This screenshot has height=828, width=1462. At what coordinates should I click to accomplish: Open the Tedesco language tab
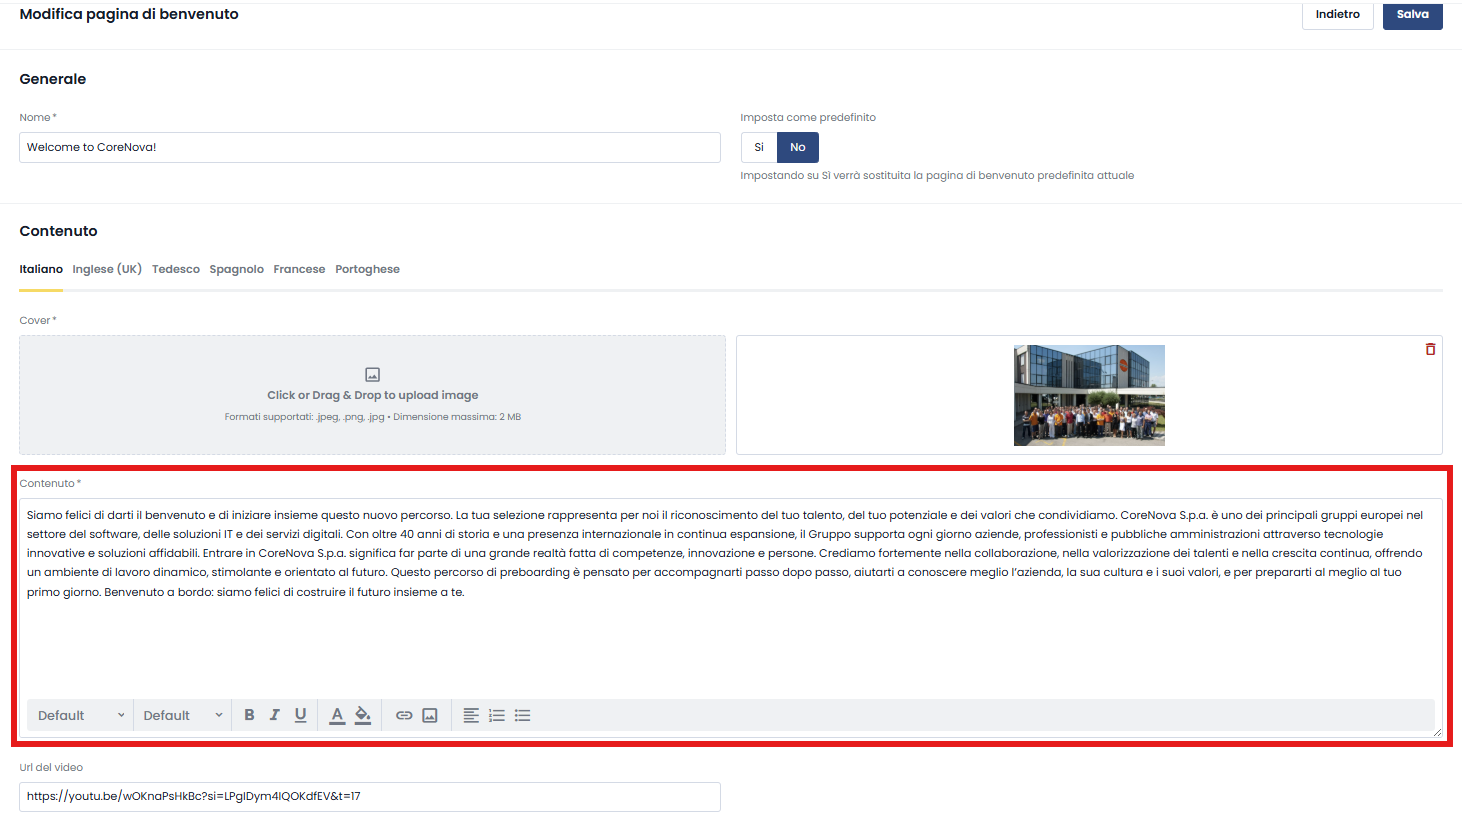[x=176, y=269]
